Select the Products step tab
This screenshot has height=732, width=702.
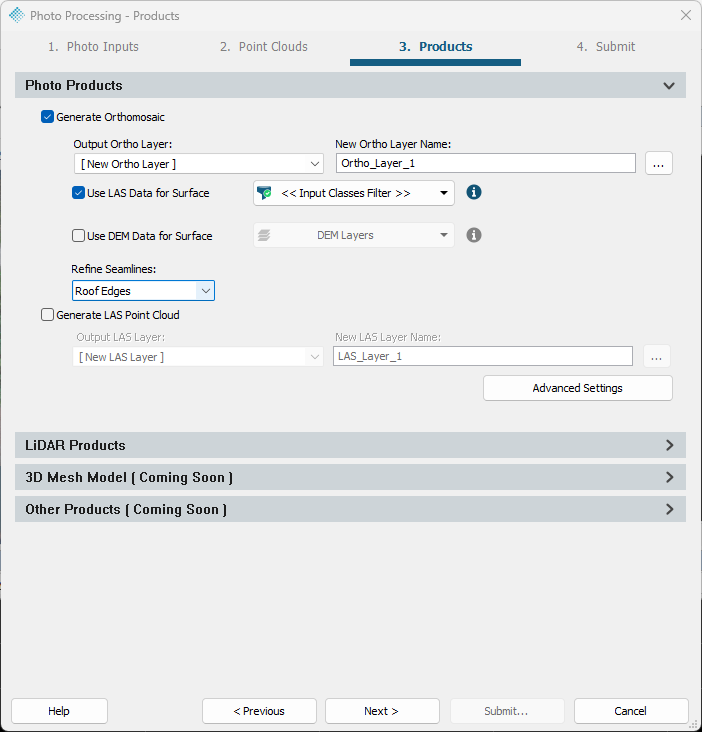click(435, 47)
